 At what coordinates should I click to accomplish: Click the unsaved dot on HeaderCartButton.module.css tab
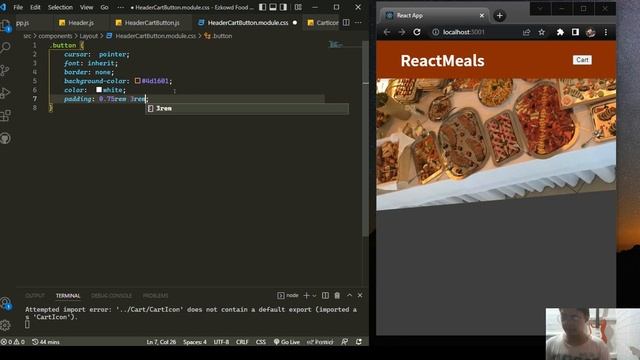coord(295,23)
